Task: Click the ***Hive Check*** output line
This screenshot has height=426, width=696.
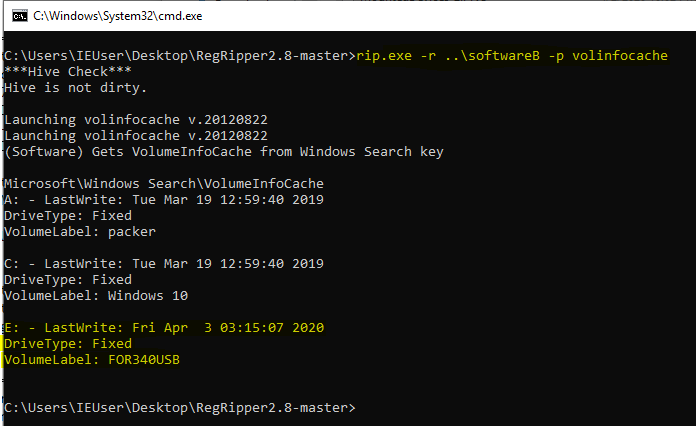Action: pos(66,72)
